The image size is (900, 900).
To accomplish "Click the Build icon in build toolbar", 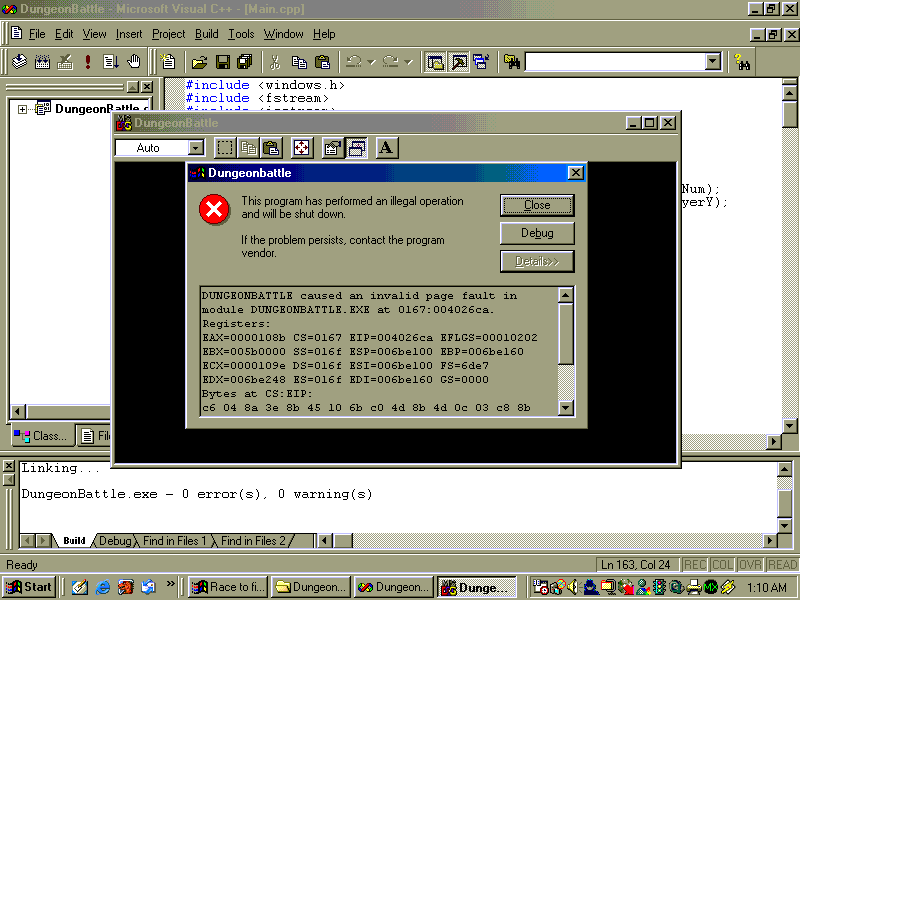I will point(42,61).
